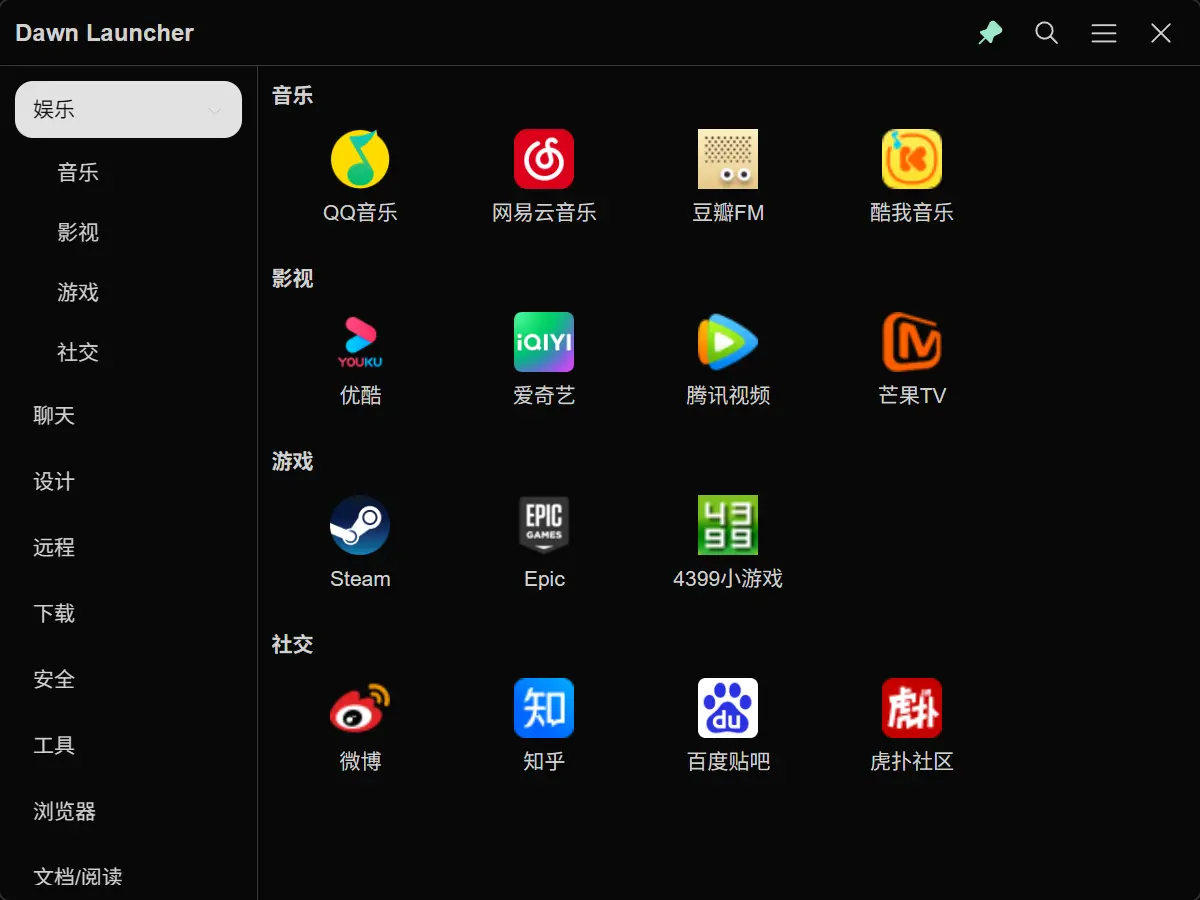Click the 游戏 section heading
The image size is (1200, 900).
coord(292,462)
